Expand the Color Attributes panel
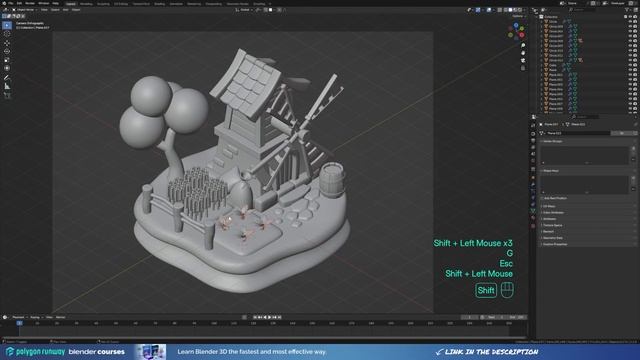This screenshot has width=640, height=360. (x=553, y=213)
